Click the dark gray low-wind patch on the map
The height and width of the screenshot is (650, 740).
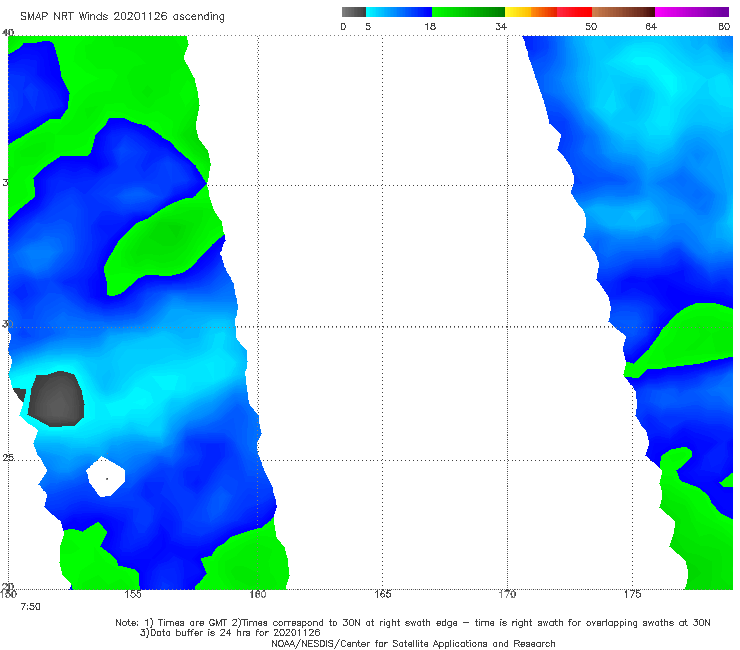[x=57, y=399]
